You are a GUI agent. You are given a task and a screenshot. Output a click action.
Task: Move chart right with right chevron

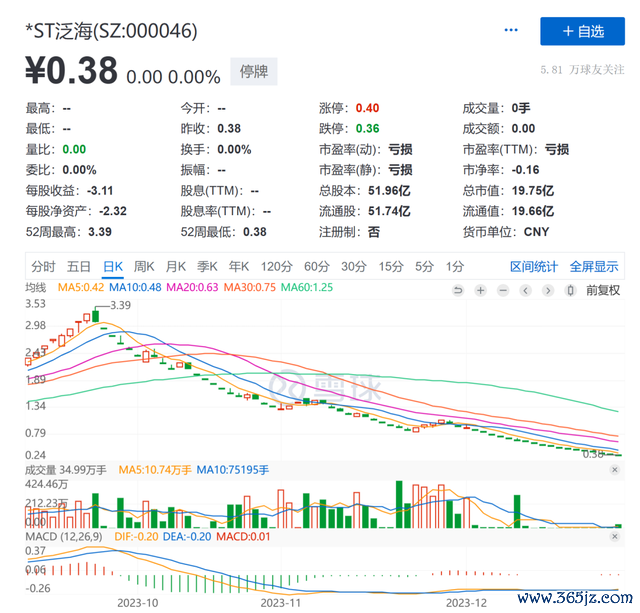pyautogui.click(x=548, y=291)
